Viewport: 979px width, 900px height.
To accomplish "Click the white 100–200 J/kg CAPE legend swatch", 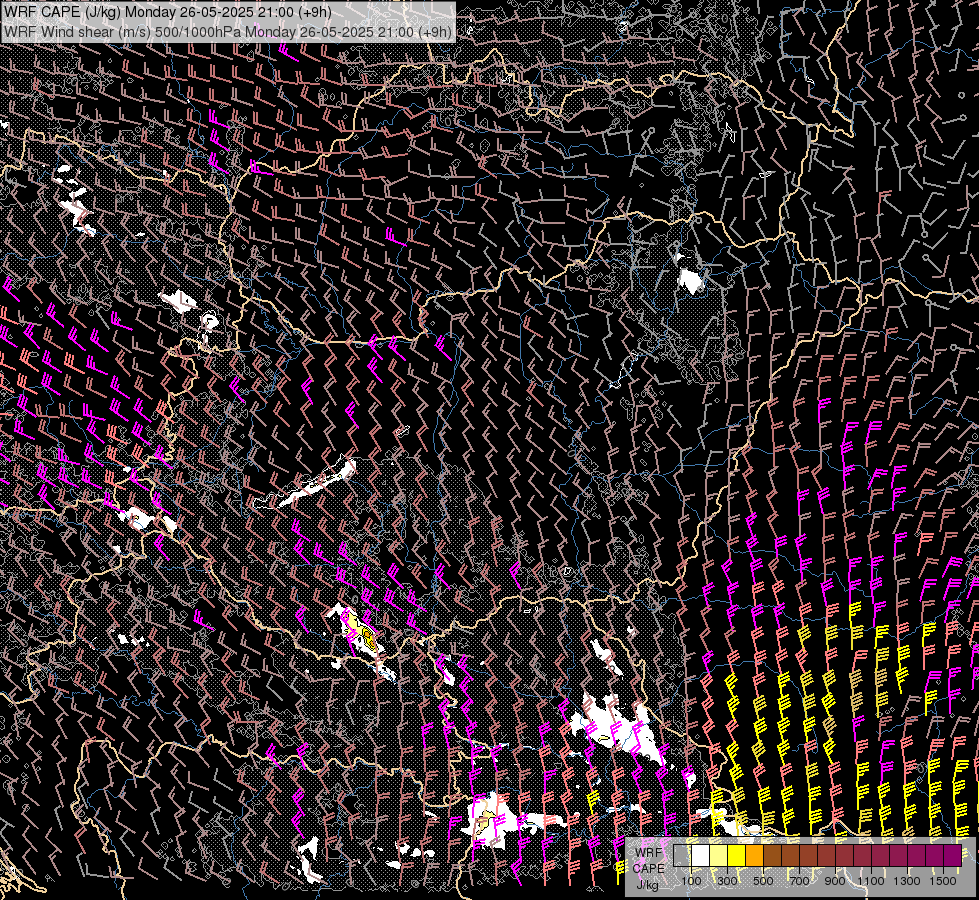I will (x=701, y=855).
